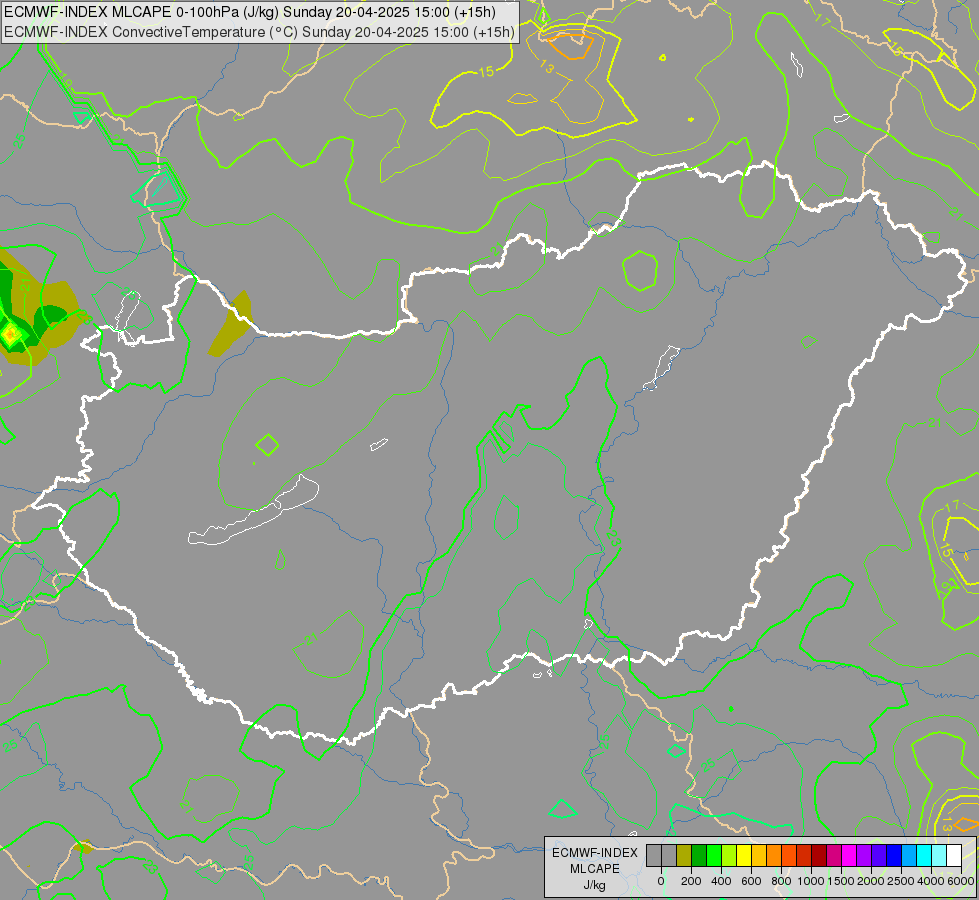
Task: Click the legend value 2500
Action: (x=901, y=881)
